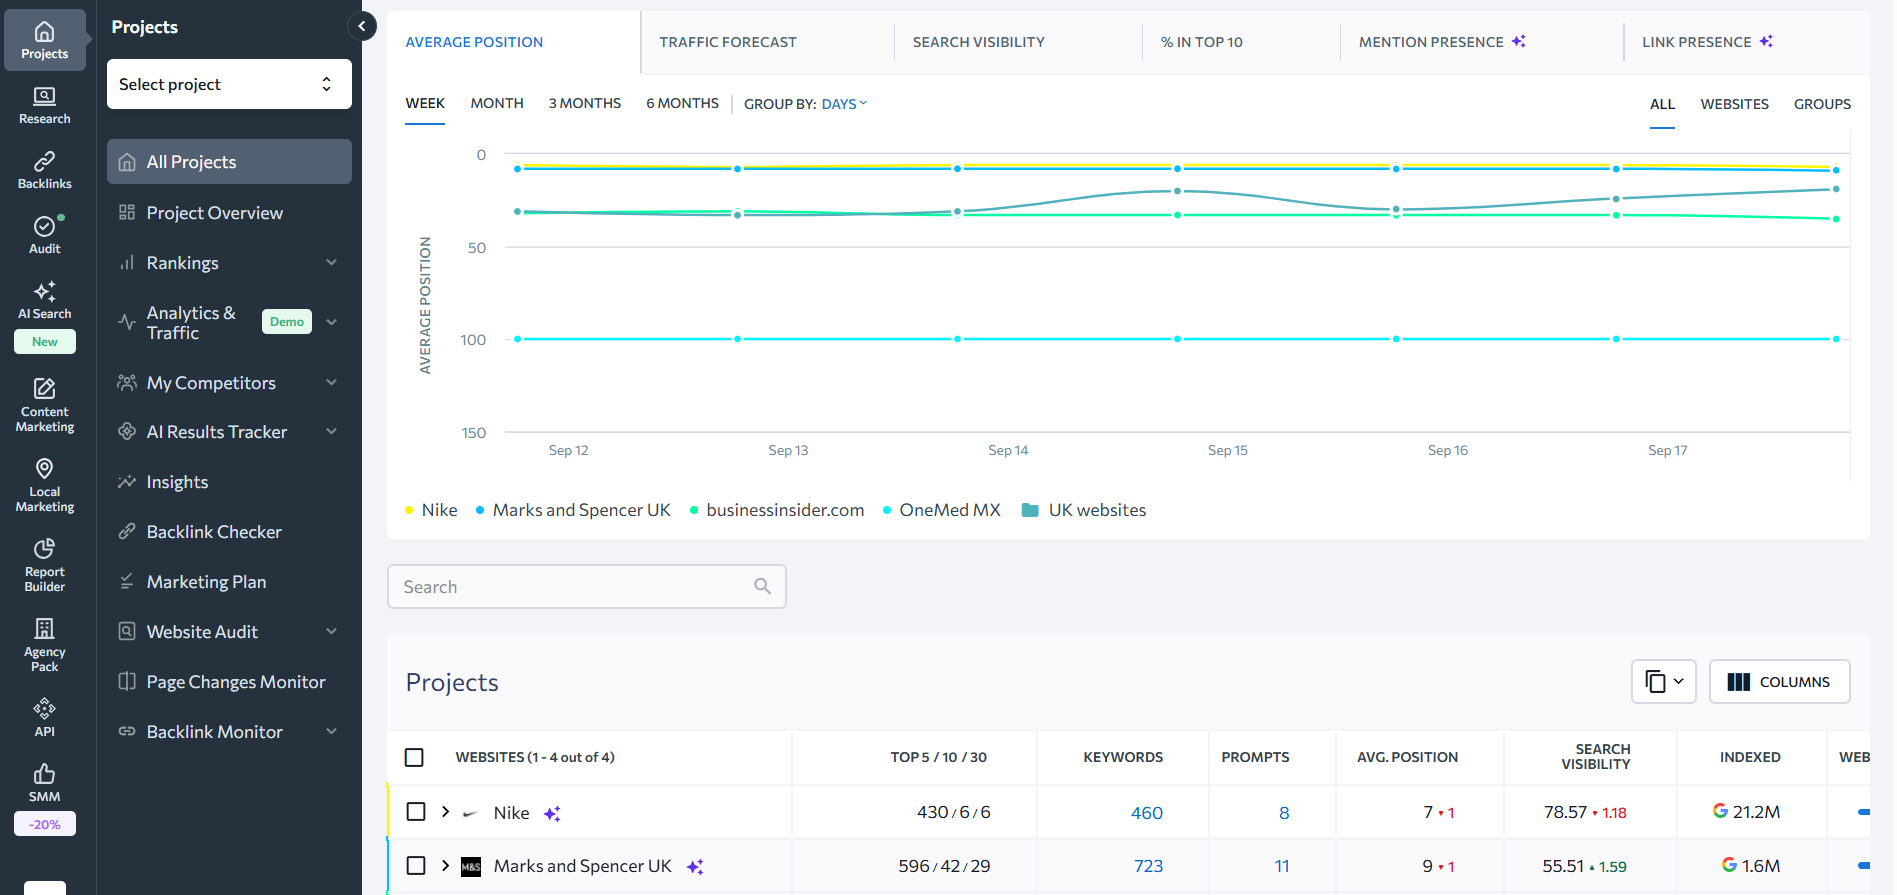Tick the Marks and Spencer UK checkbox
The image size is (1897, 895).
click(x=416, y=866)
